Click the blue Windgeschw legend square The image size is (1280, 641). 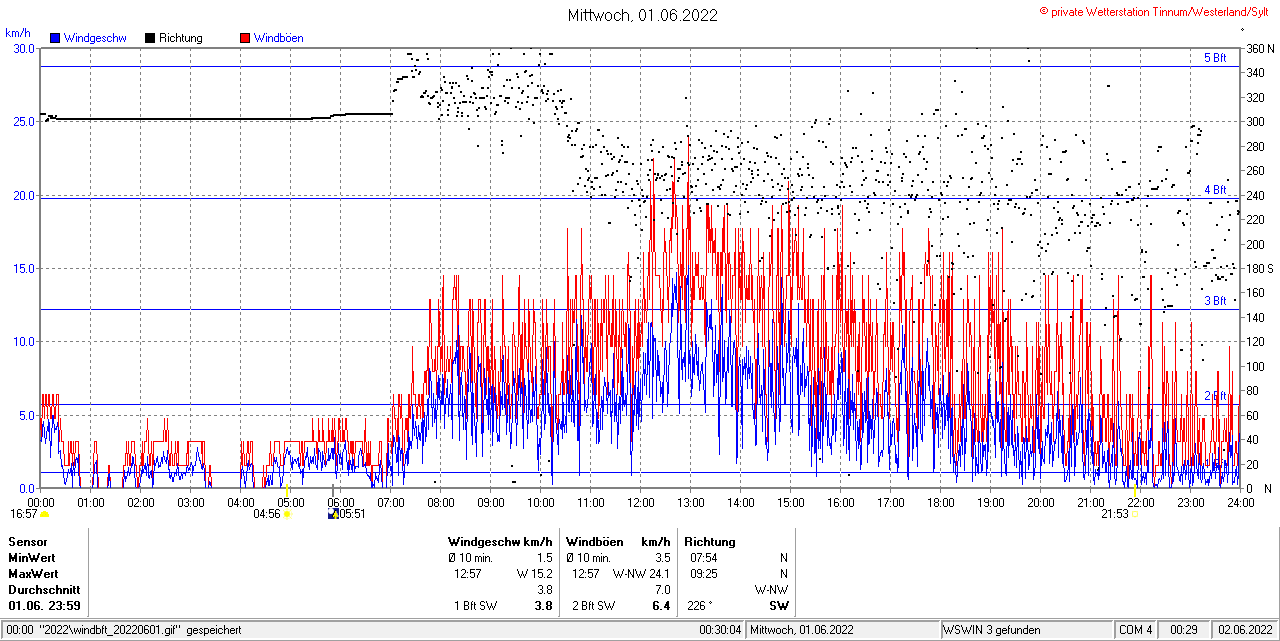coord(55,38)
